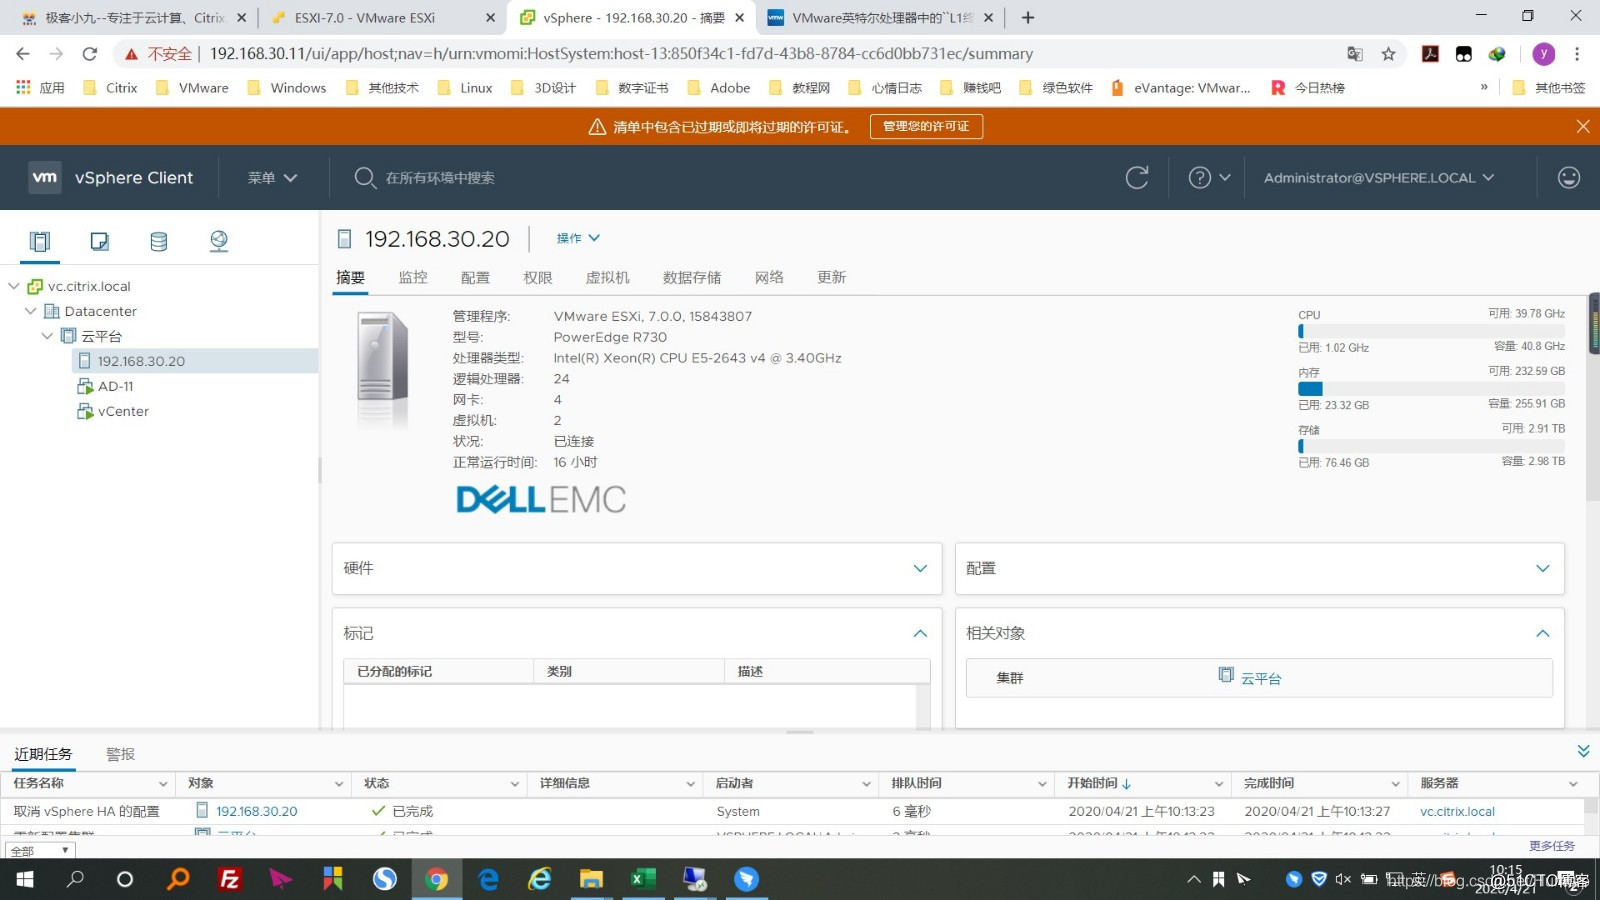Viewport: 1600px width, 900px height.
Task: Open the 云平台 cluster link
Action: [x=1261, y=678]
